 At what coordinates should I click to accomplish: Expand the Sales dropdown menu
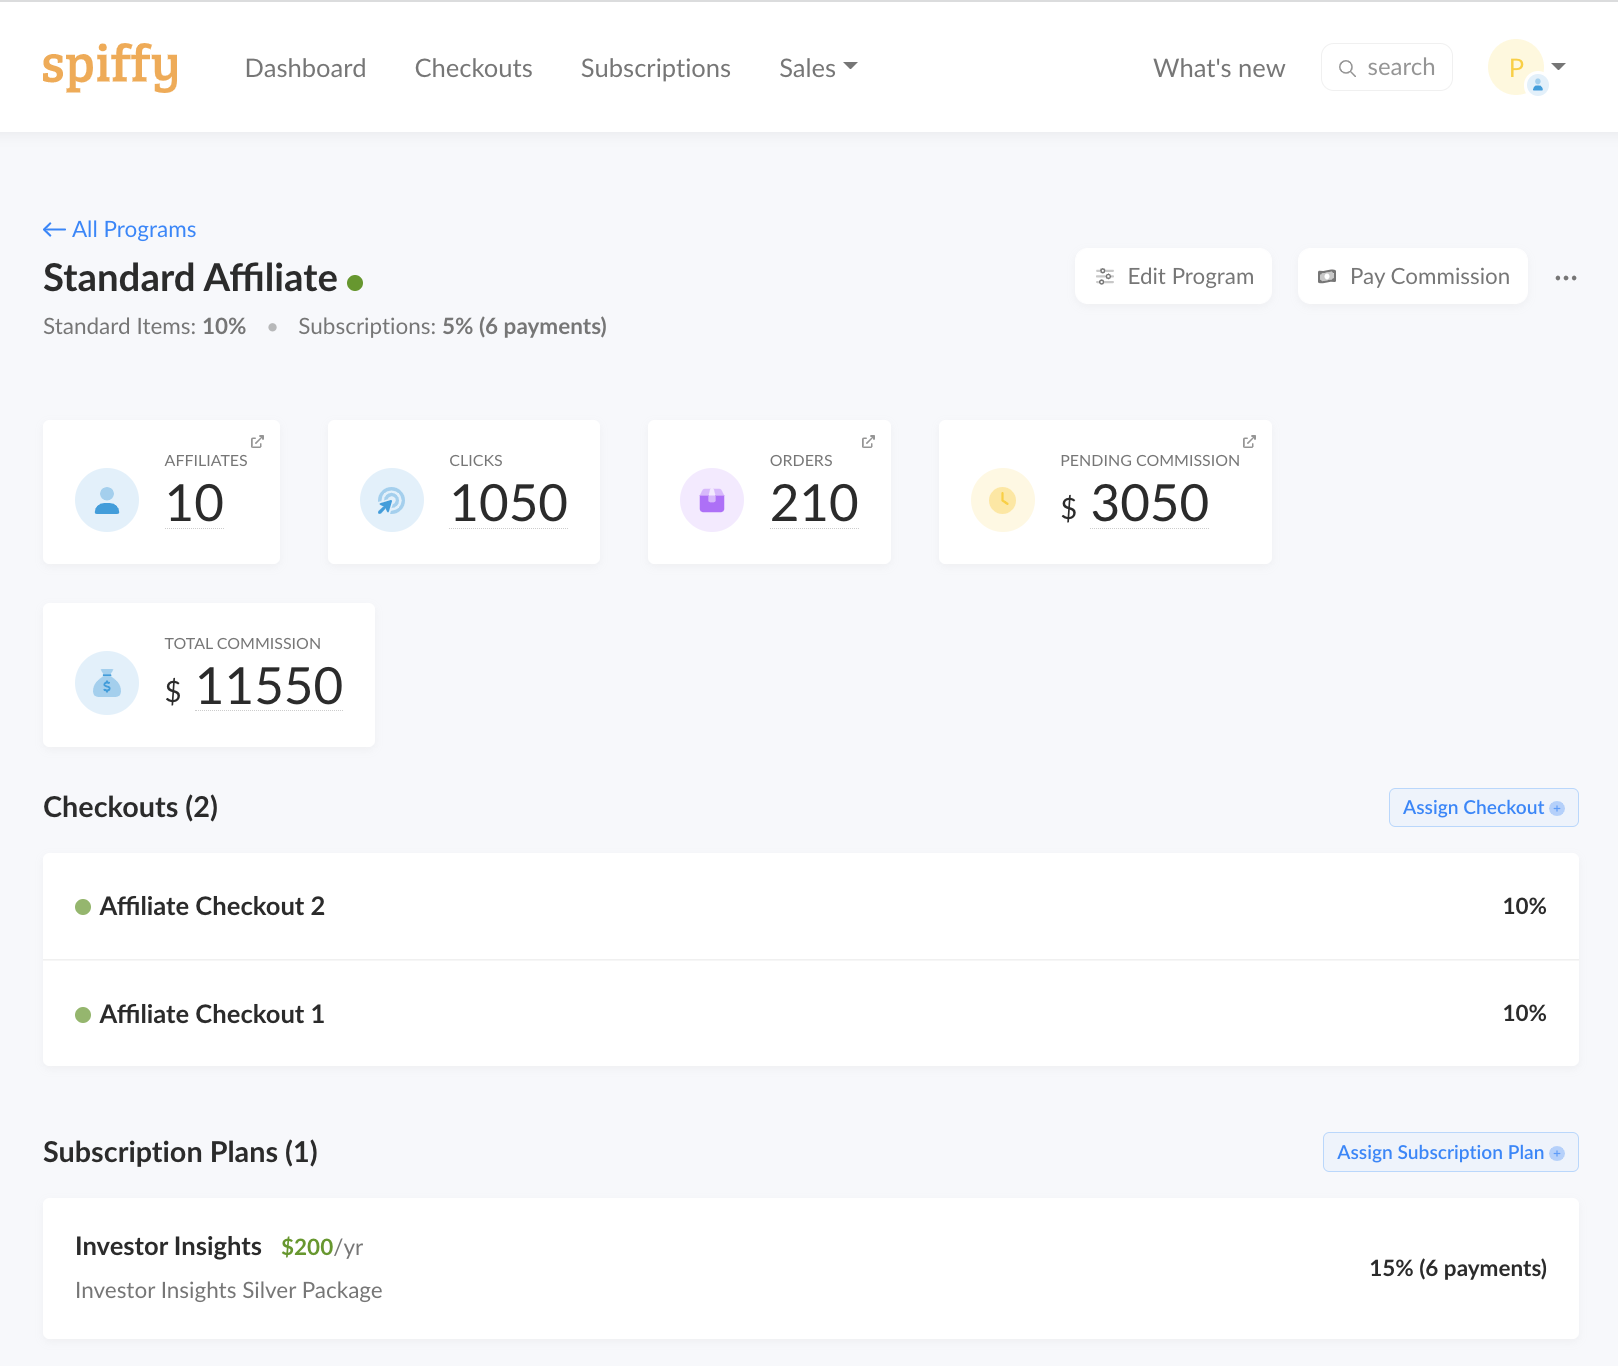coord(818,68)
